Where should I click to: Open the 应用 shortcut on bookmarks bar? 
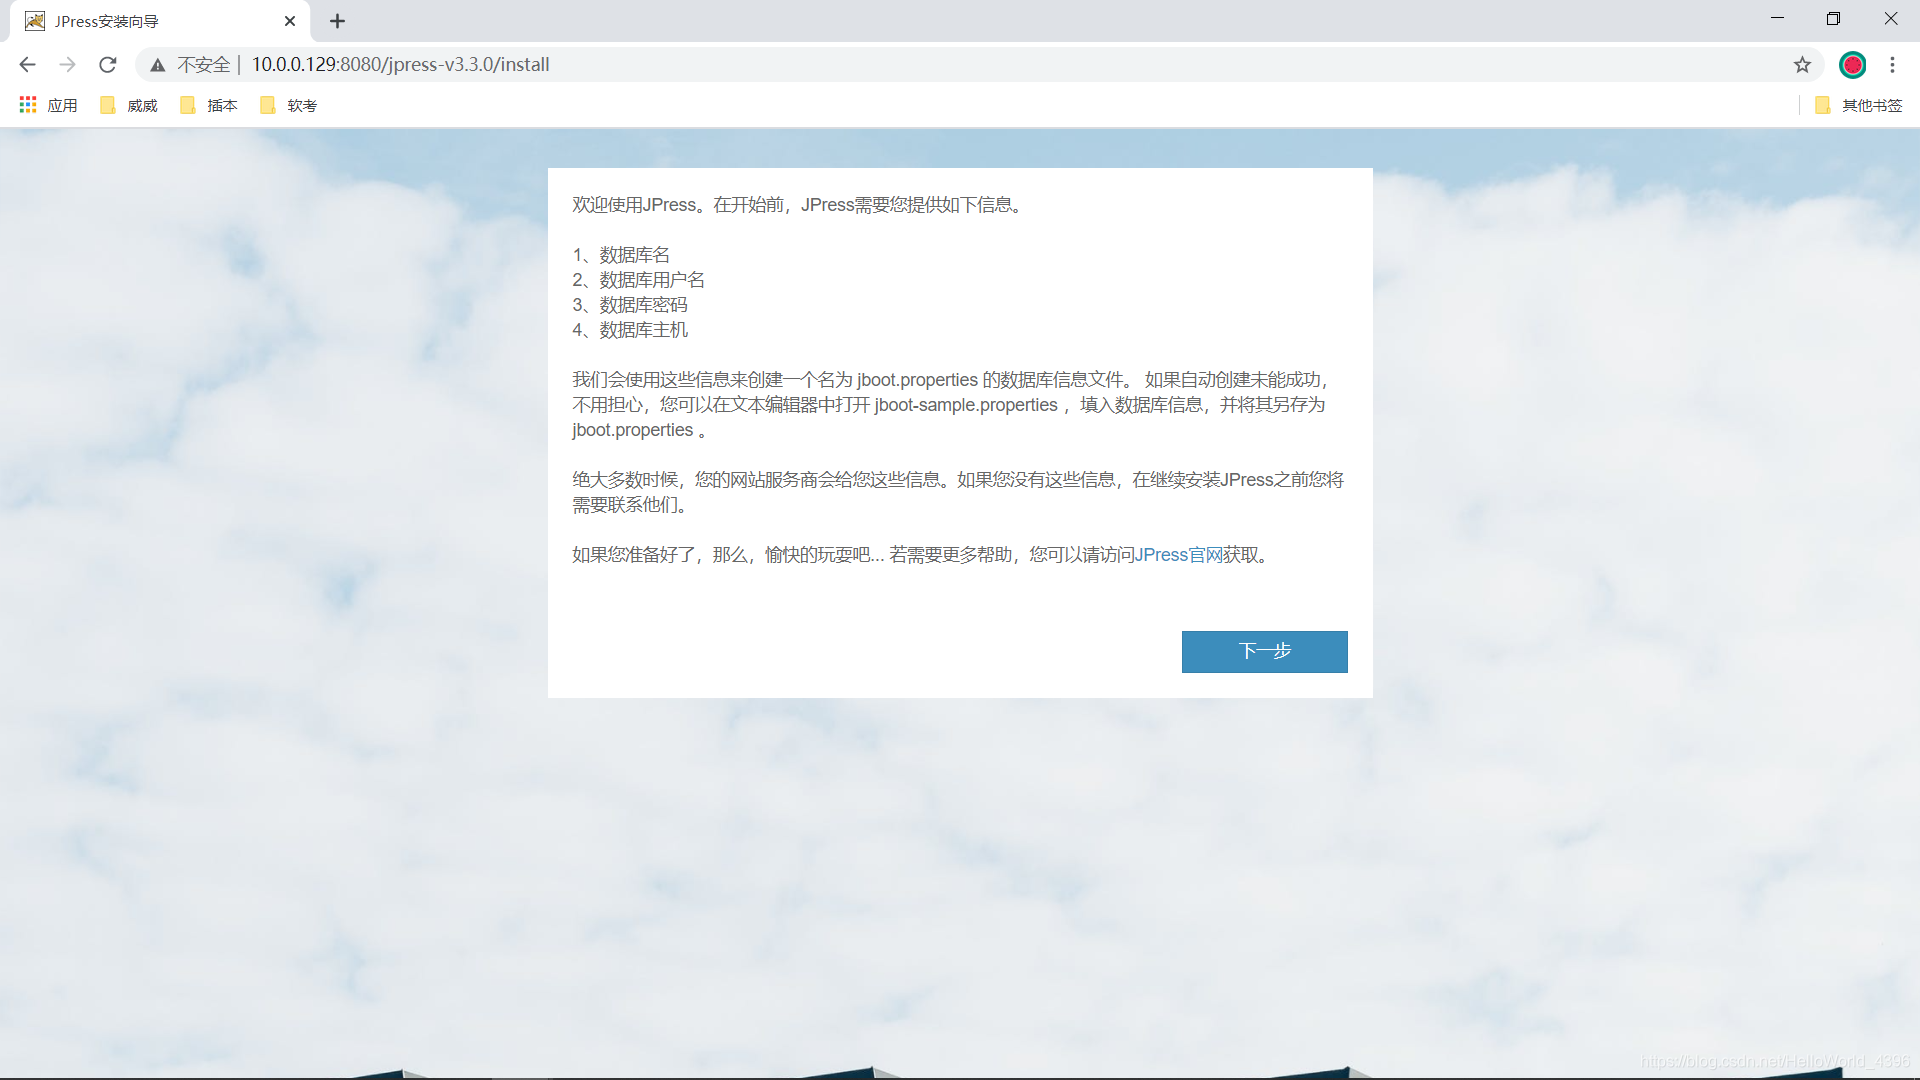pos(47,104)
